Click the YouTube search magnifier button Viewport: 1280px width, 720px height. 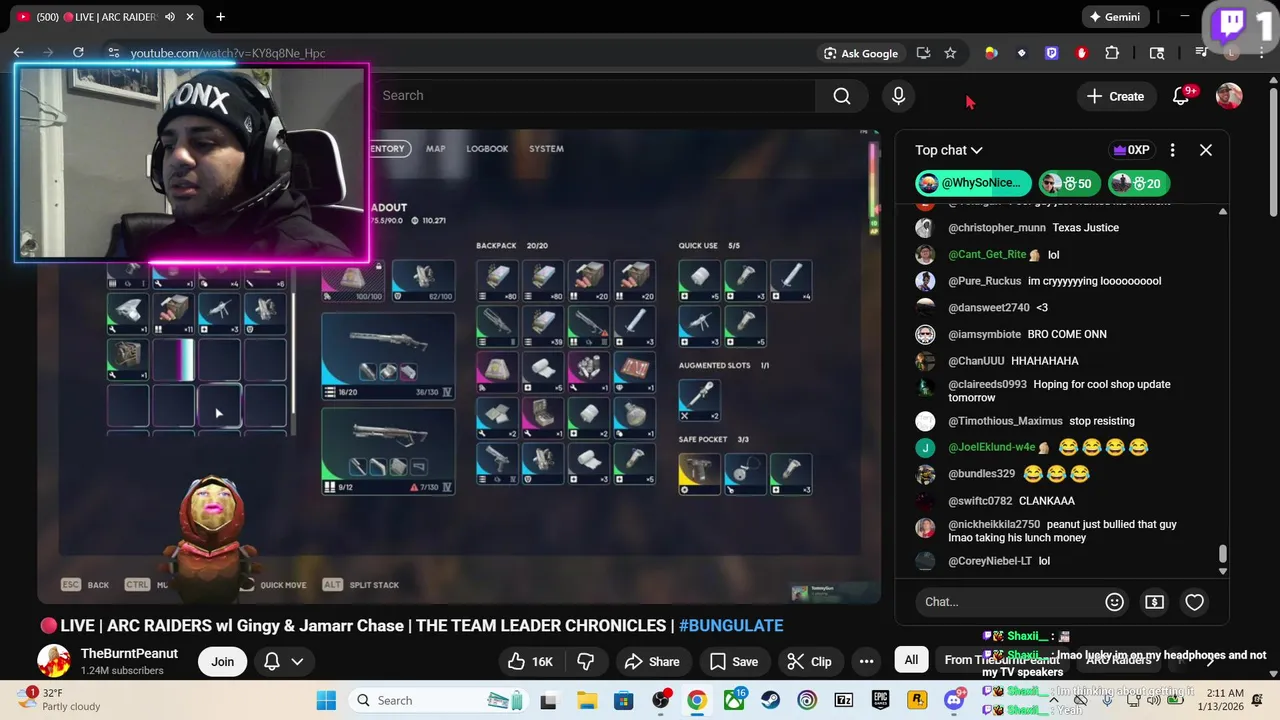[x=842, y=96]
